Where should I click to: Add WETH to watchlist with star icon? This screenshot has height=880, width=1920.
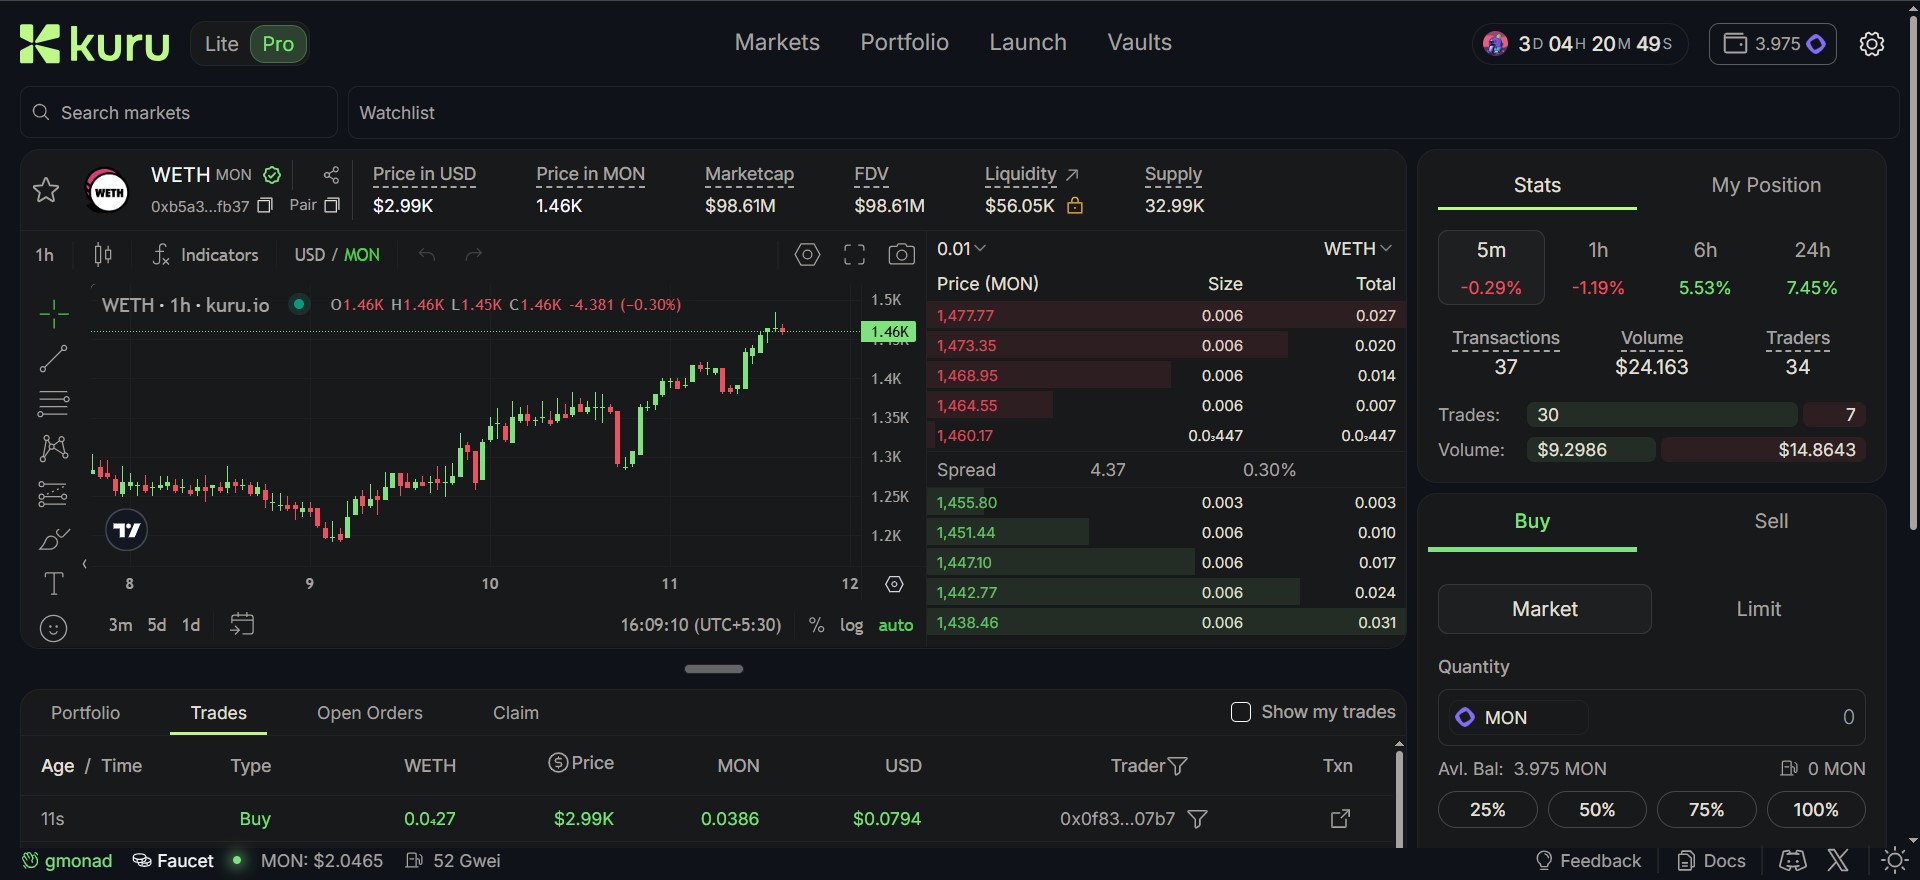pos(46,190)
